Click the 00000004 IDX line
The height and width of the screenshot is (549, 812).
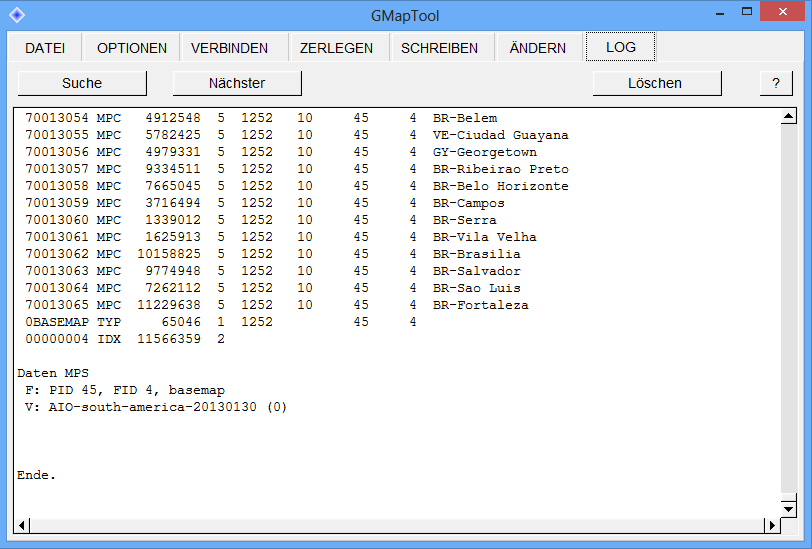click(x=125, y=339)
